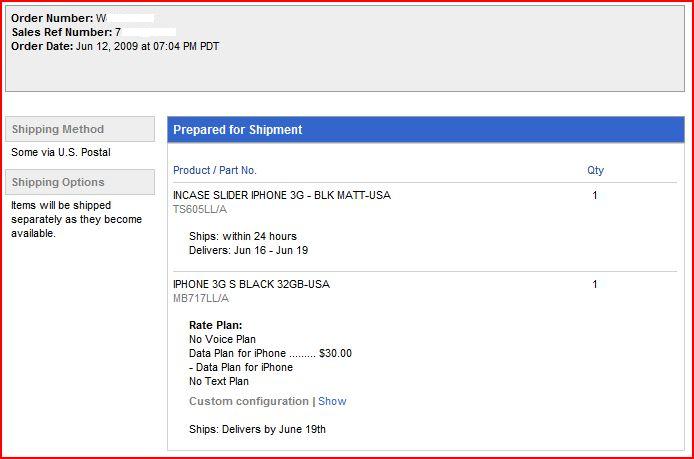Click IPHONE 3G S BLACK 32GB-USA product name
Viewport: 694px width, 459px height.
click(251, 284)
